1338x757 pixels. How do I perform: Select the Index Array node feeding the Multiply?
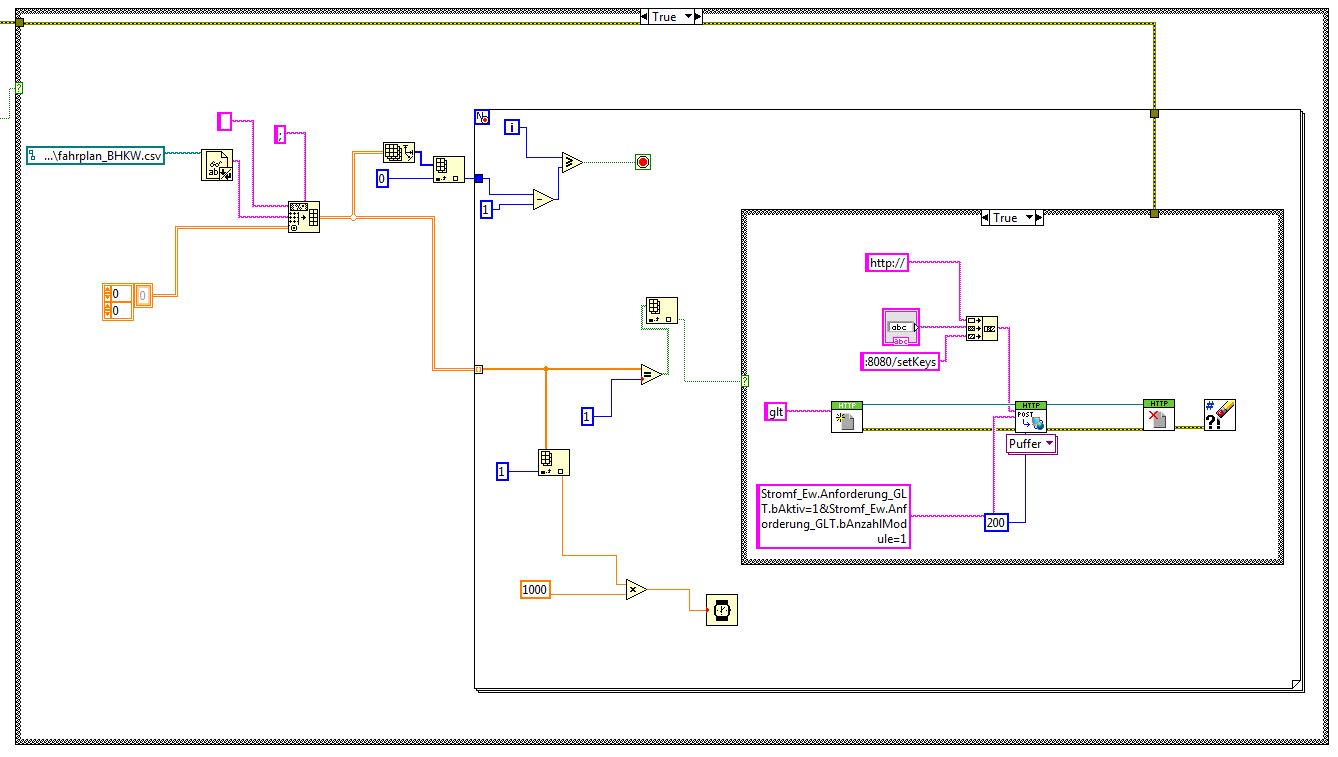pyautogui.click(x=554, y=462)
